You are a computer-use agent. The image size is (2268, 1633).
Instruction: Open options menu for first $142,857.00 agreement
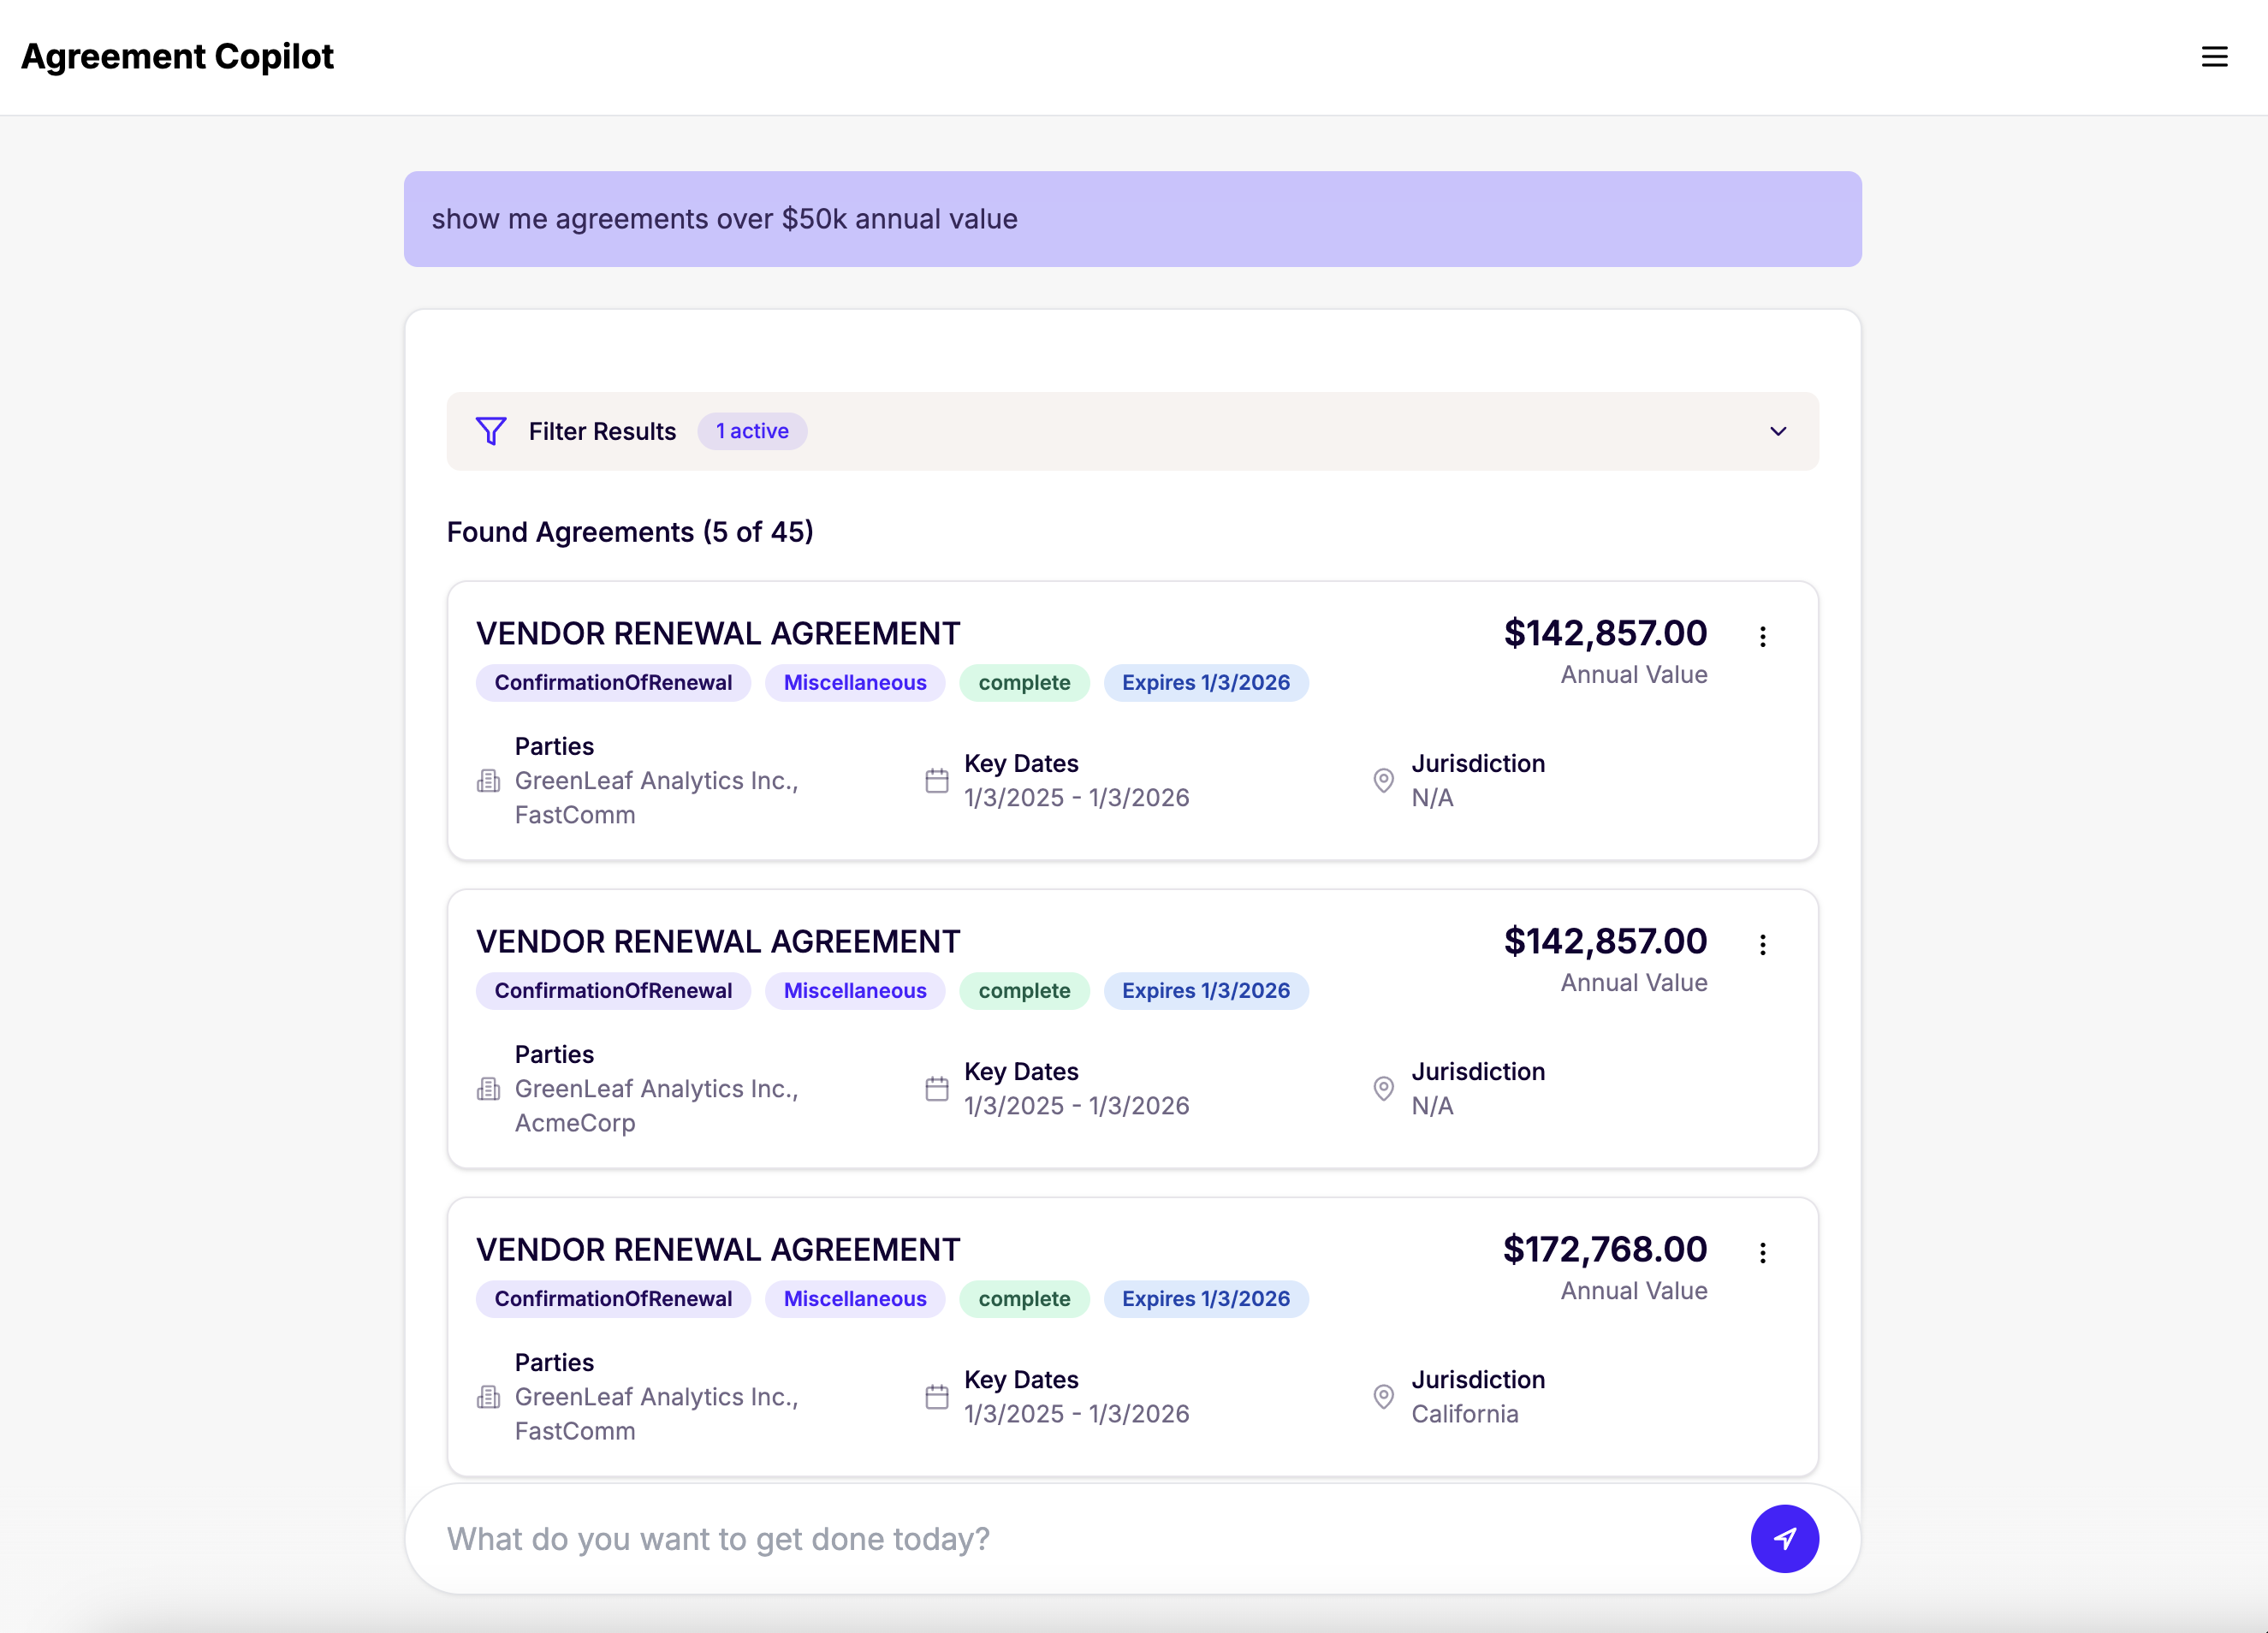(1762, 636)
